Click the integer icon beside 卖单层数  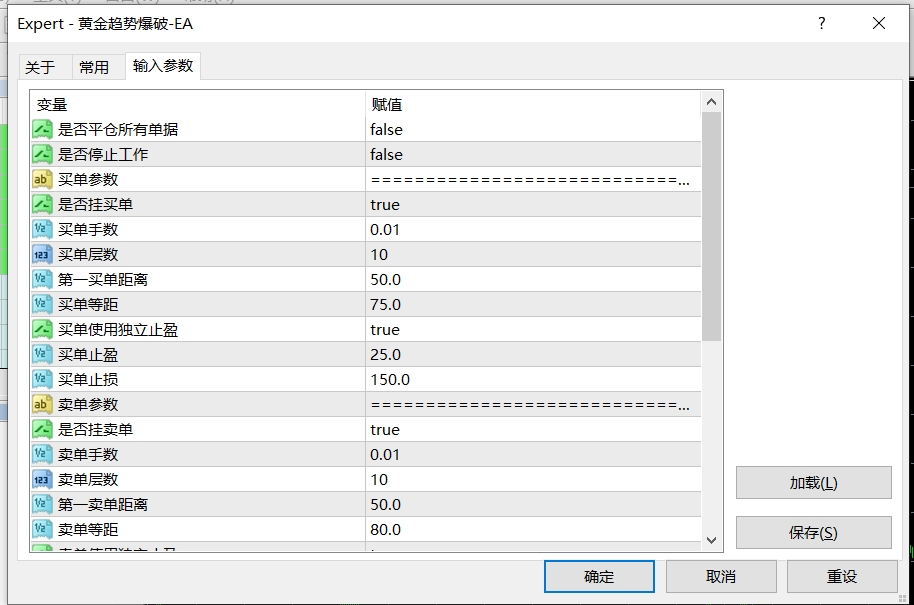(42, 479)
